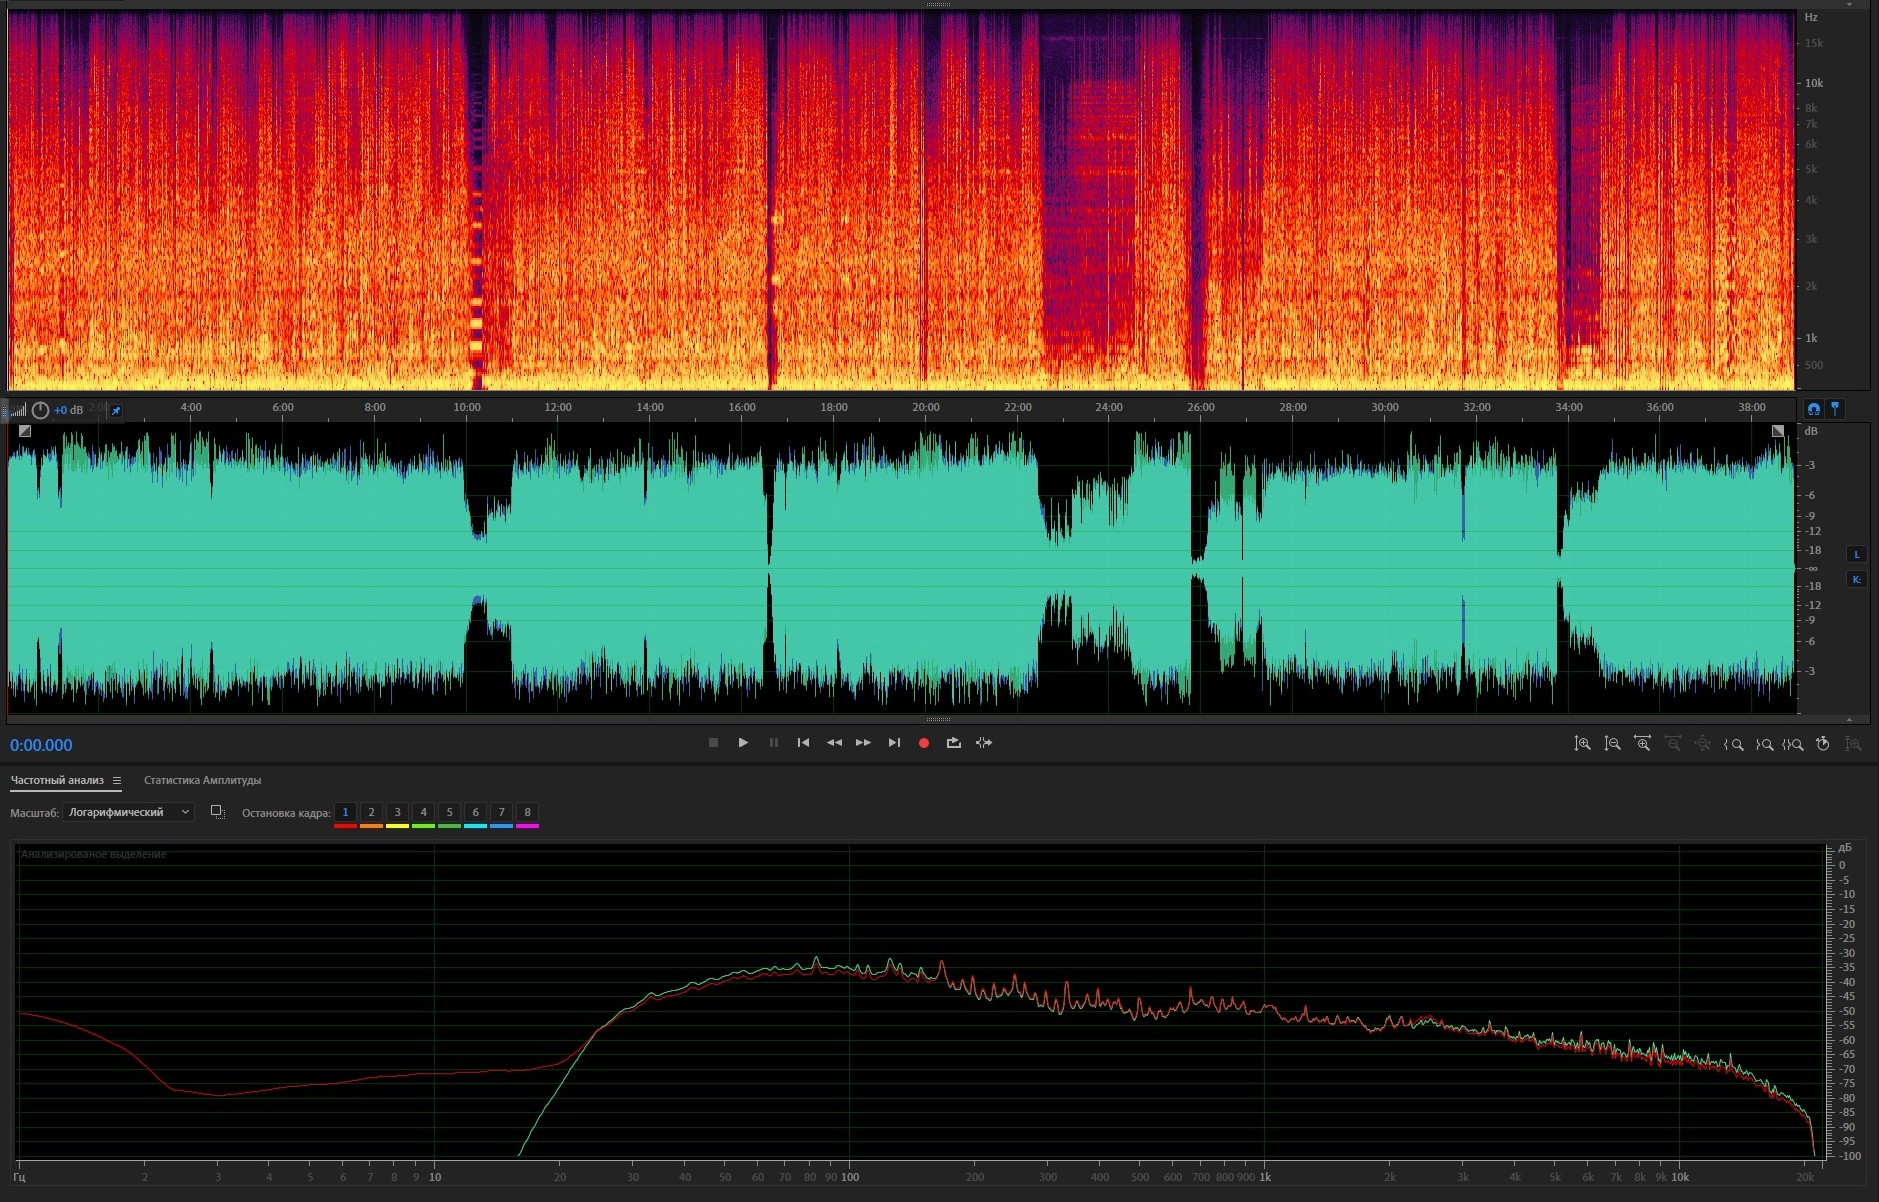Adjust the +0 dB gain knob
The width and height of the screenshot is (1879, 1202).
40,410
